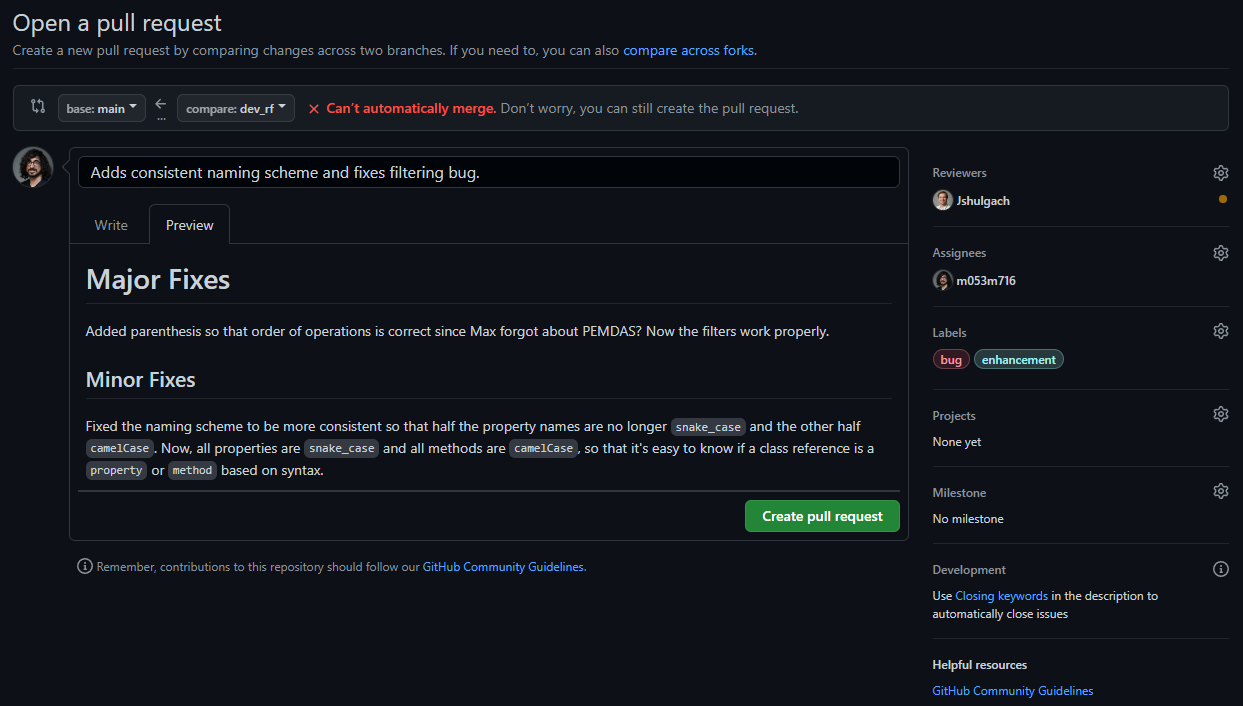Expand the compare: dev_rf branch dropdown

click(x=236, y=108)
